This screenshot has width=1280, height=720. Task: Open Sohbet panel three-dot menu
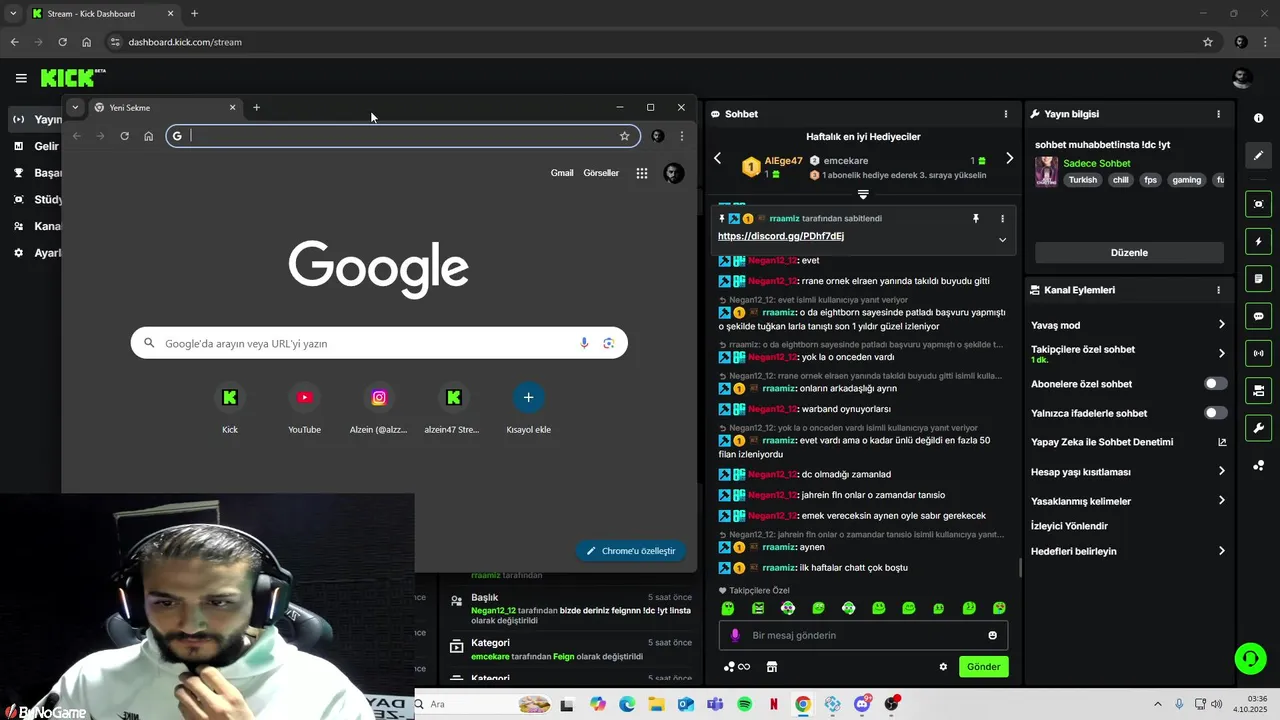[1006, 114]
